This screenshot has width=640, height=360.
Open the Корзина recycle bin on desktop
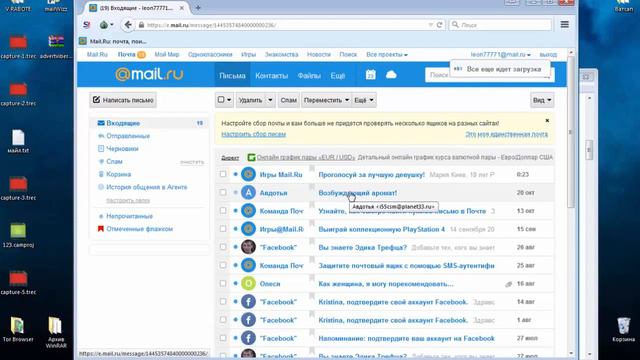tap(623, 330)
